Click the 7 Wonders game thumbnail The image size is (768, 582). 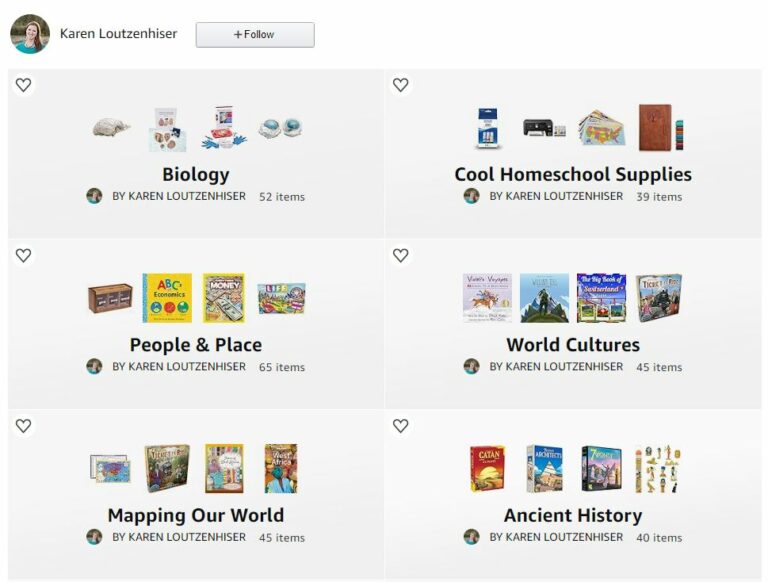point(601,468)
